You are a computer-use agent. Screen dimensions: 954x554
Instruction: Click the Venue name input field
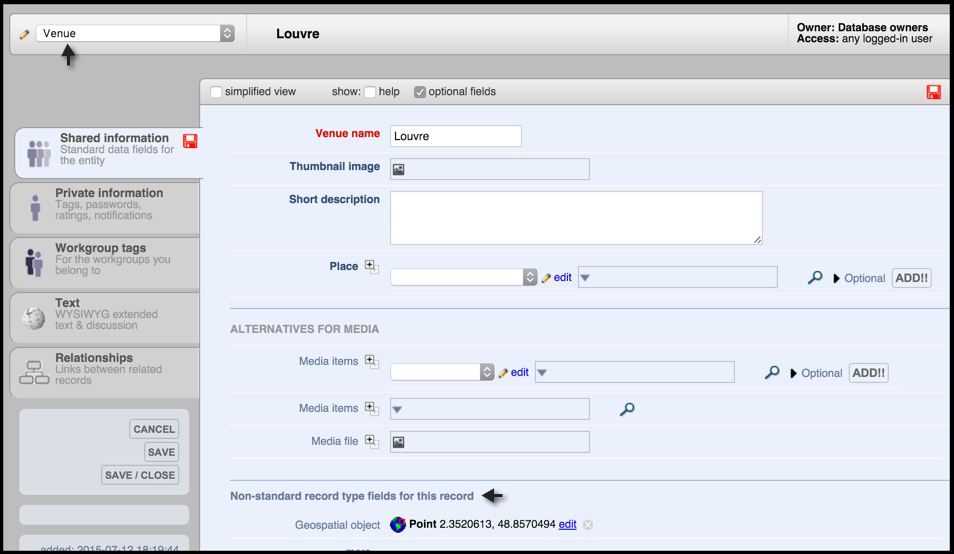[456, 136]
